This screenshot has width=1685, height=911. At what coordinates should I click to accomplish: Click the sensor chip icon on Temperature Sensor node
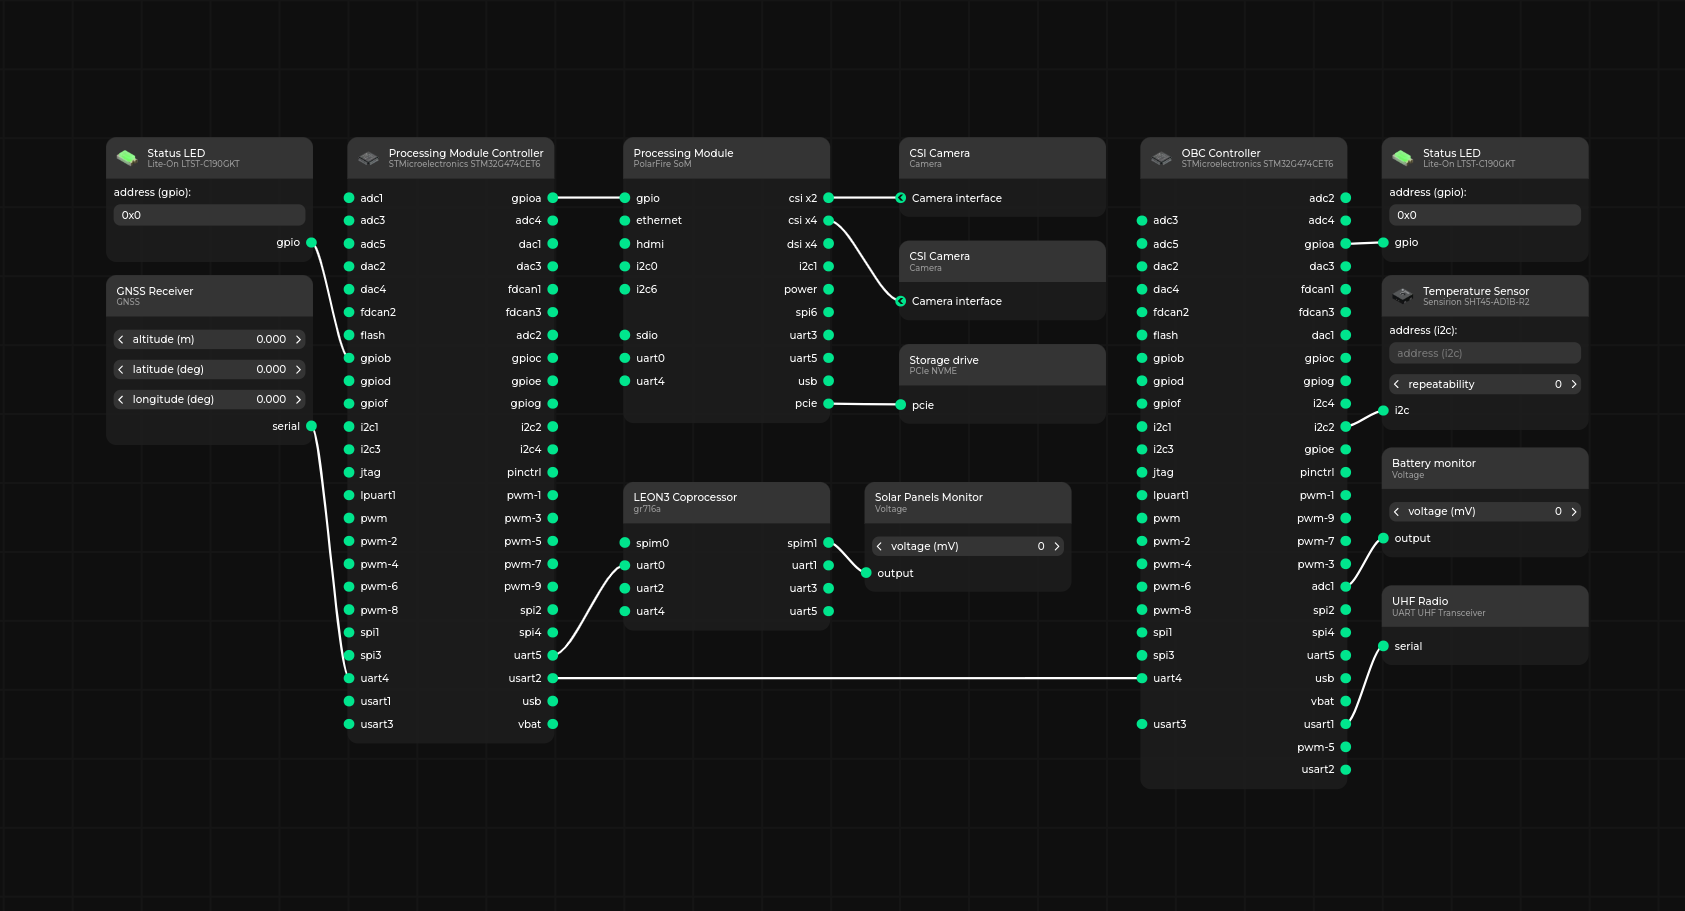coord(1402,296)
